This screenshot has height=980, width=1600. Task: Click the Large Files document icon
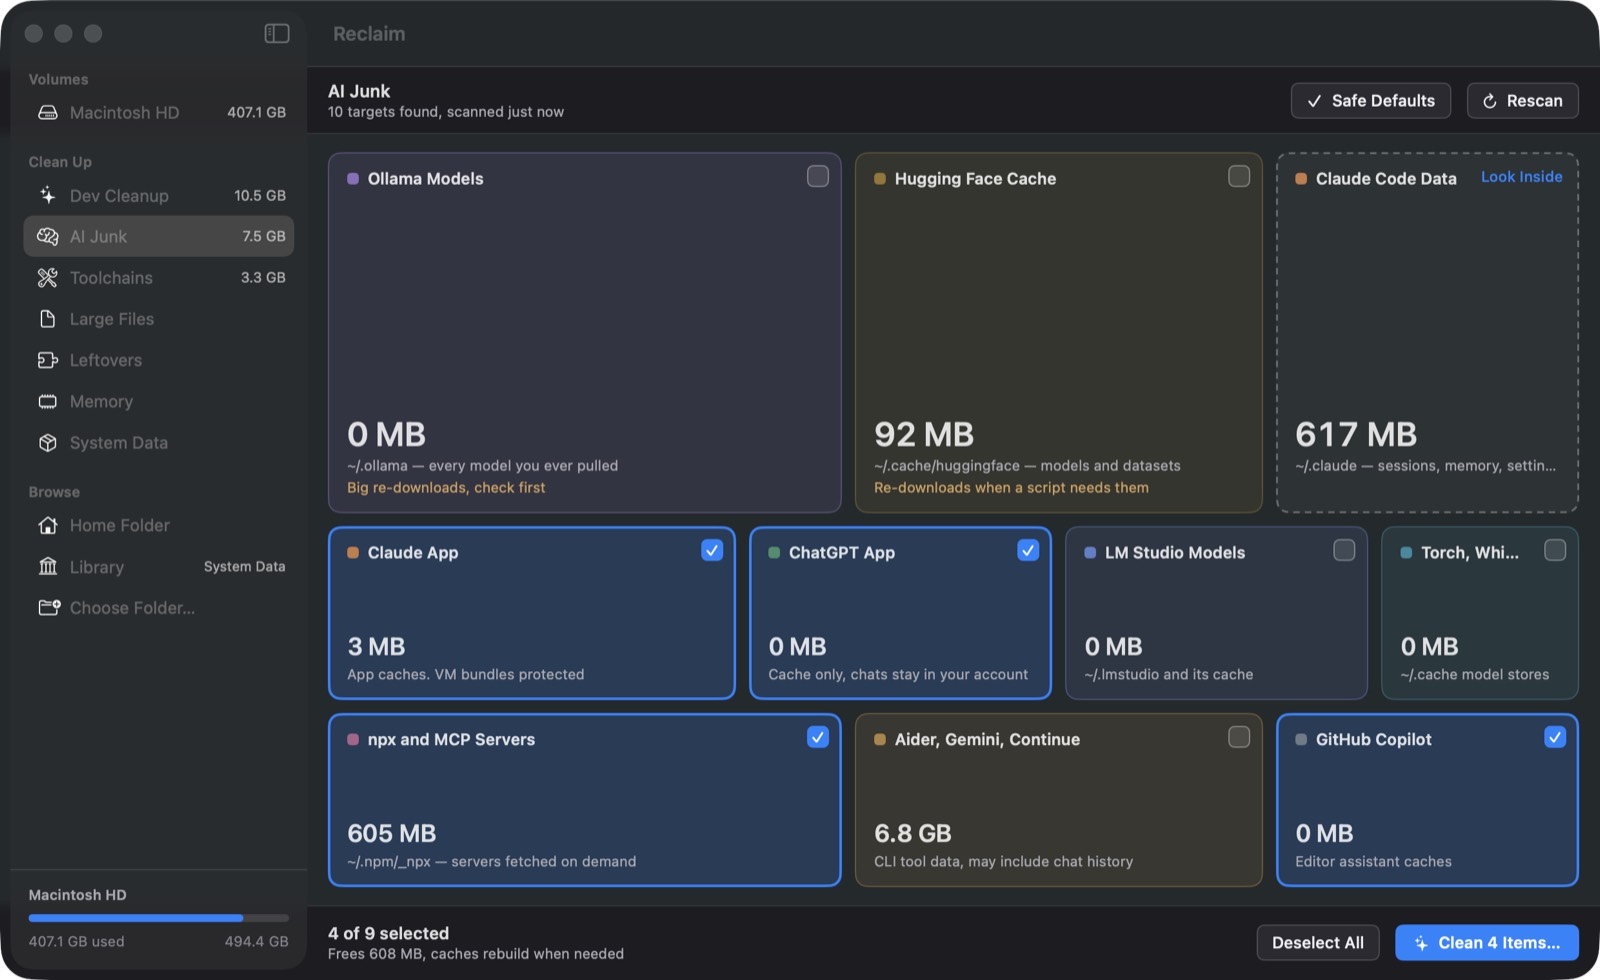click(48, 319)
